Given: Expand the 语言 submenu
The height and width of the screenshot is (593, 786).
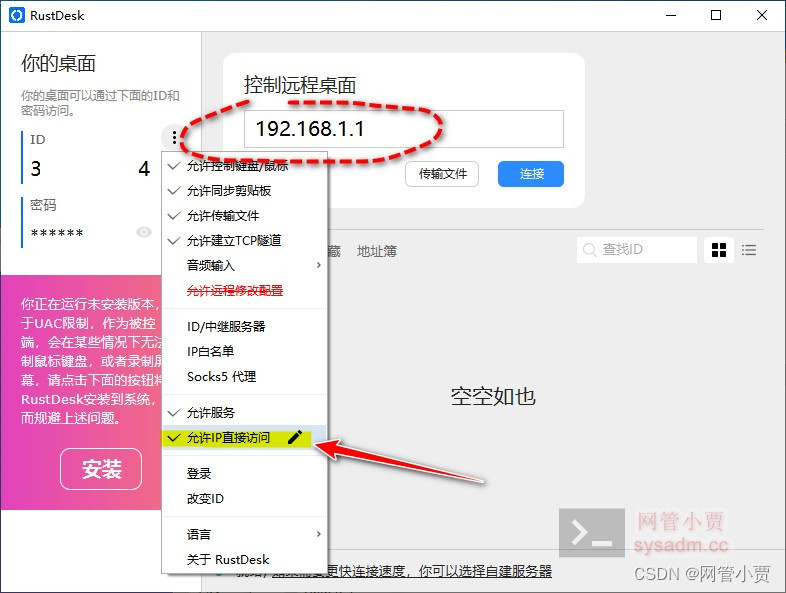Looking at the screenshot, I should coord(245,534).
